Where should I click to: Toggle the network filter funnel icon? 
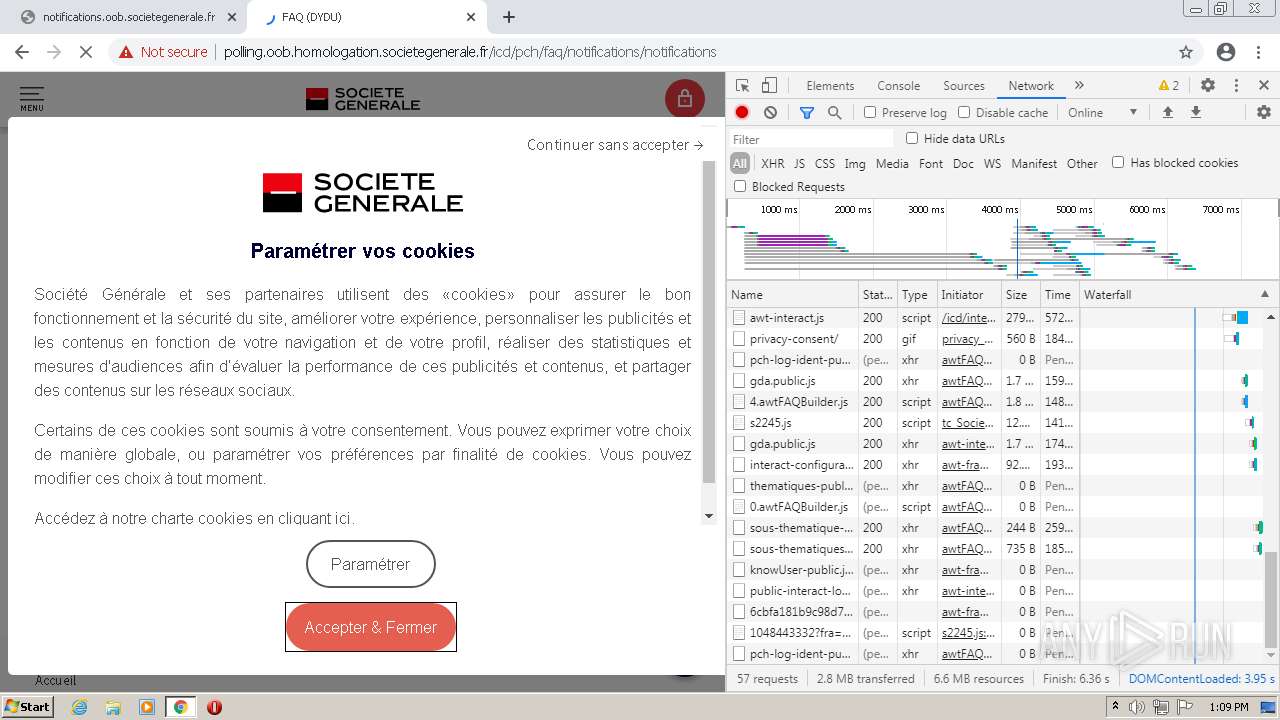(806, 113)
